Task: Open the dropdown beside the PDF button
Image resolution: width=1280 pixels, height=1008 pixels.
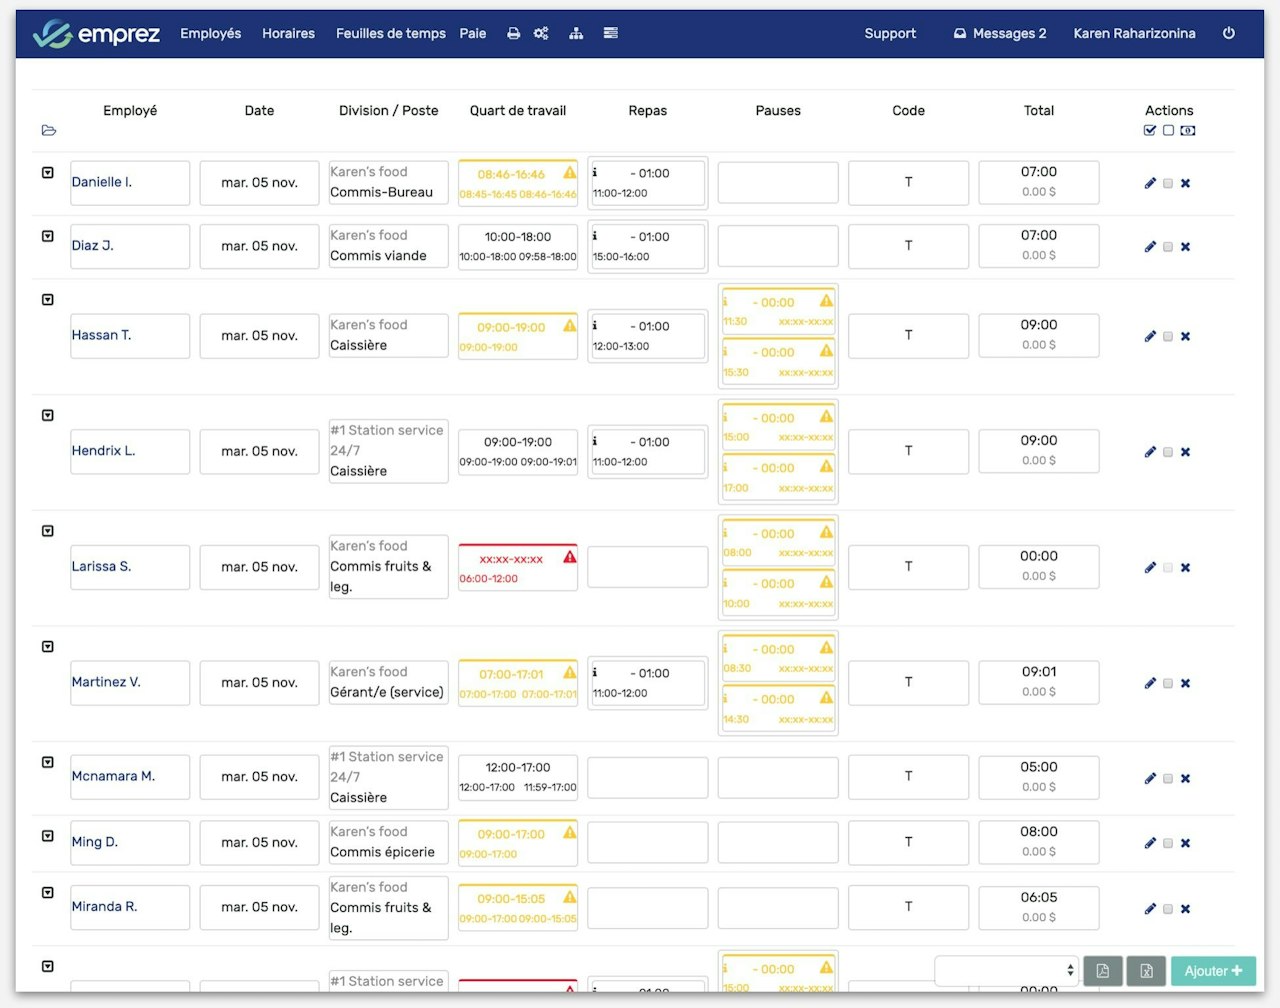Action: 1006,970
